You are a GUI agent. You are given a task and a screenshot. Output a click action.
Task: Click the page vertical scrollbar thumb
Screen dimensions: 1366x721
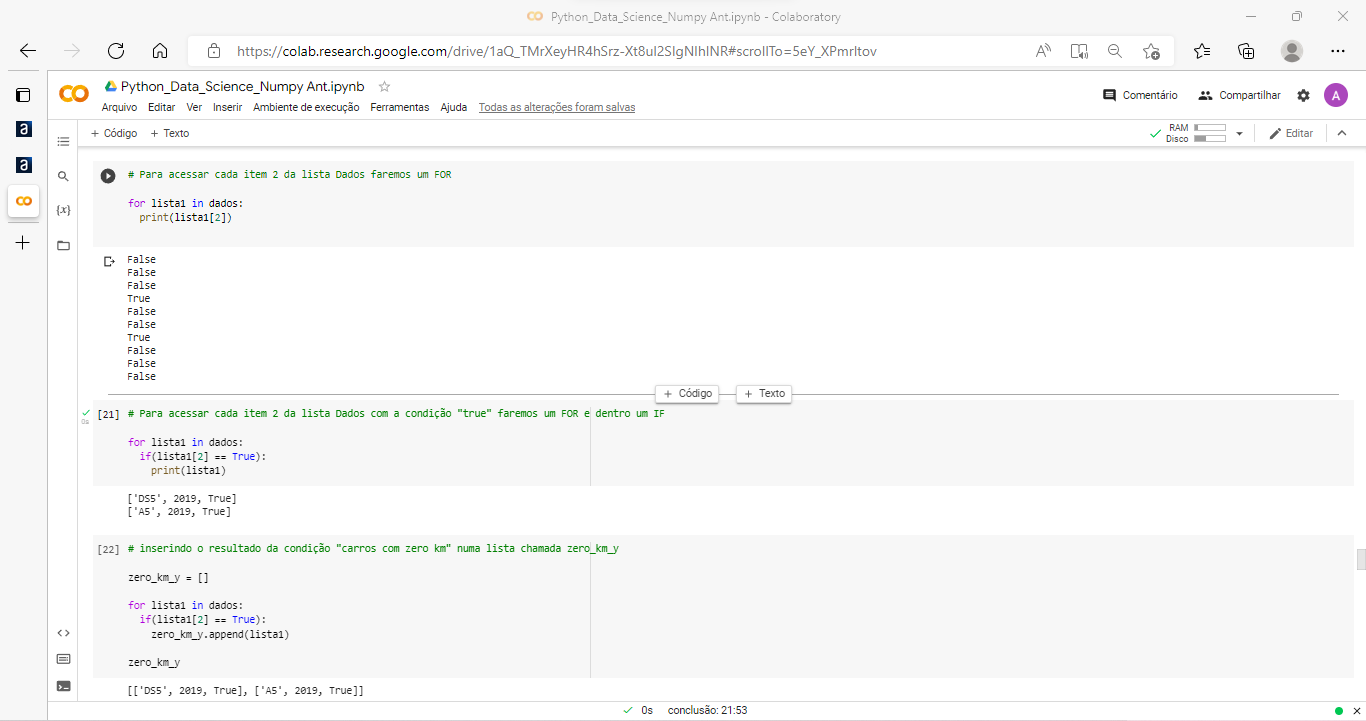tap(1360, 559)
